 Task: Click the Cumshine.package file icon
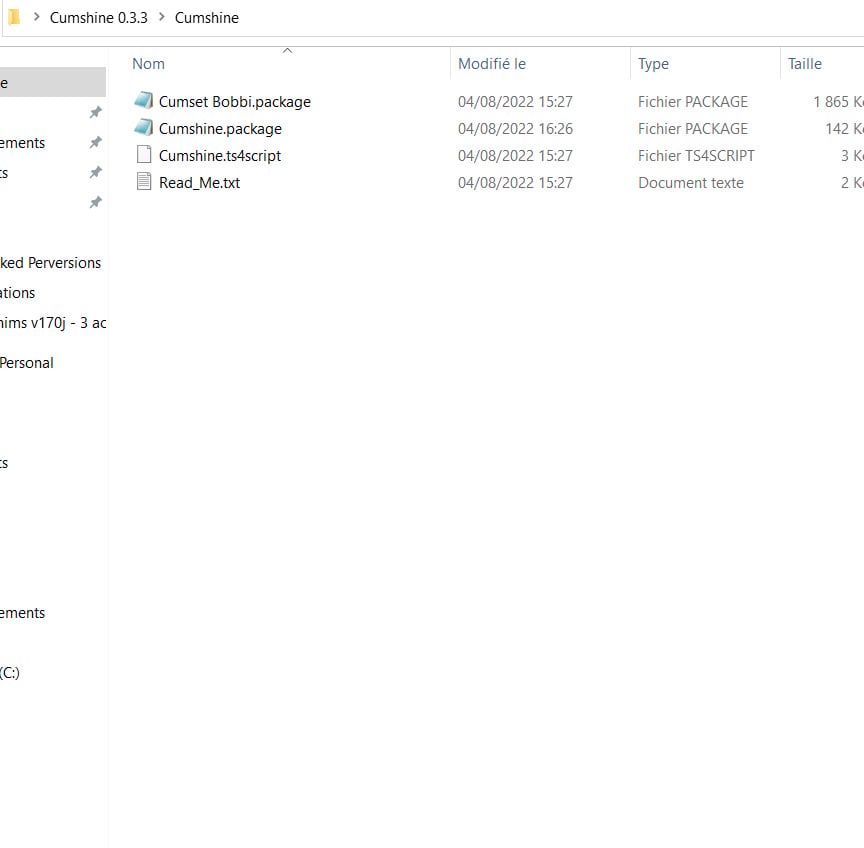pos(144,128)
